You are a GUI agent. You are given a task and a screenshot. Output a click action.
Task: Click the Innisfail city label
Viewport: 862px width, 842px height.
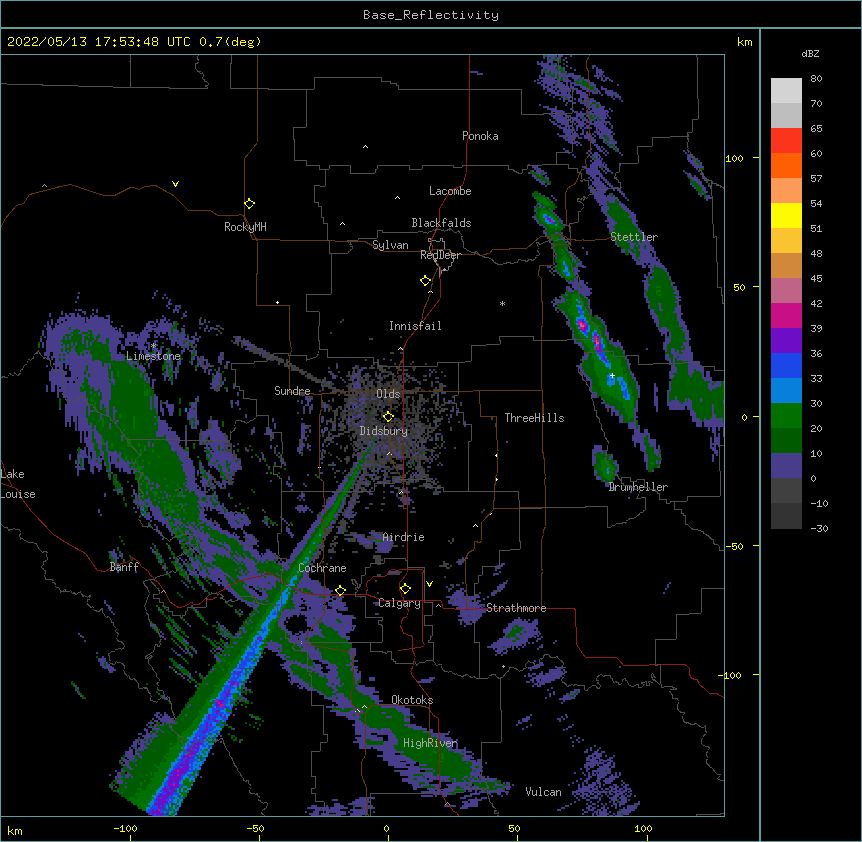click(x=415, y=326)
